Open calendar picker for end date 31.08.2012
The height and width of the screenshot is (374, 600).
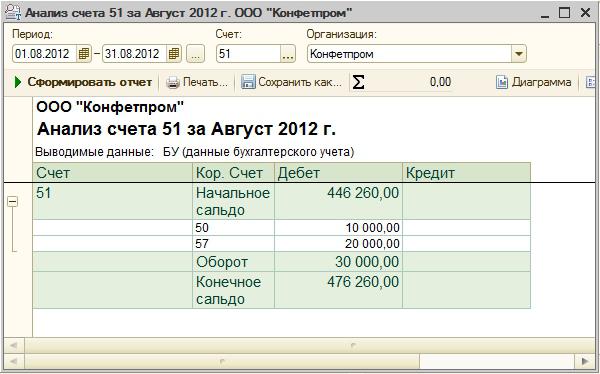(174, 54)
